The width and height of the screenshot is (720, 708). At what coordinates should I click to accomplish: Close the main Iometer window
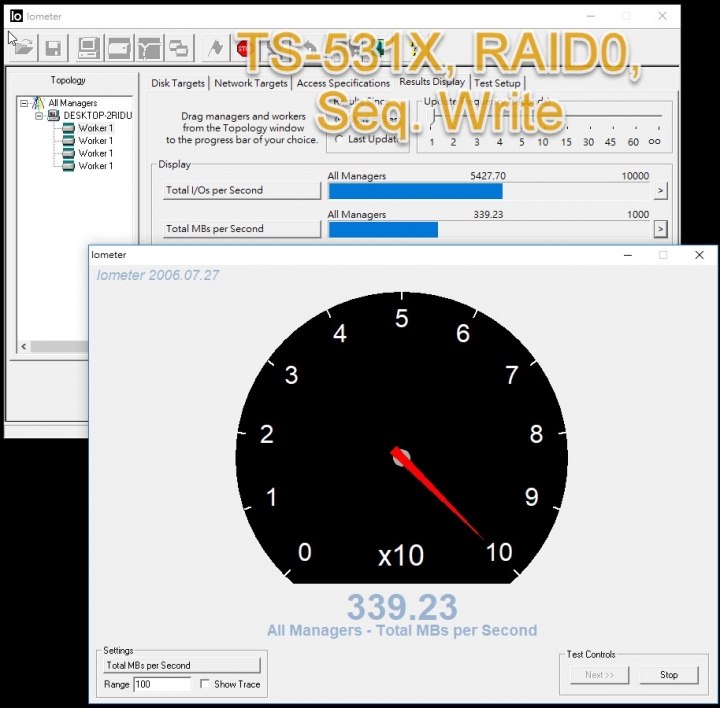tap(662, 16)
